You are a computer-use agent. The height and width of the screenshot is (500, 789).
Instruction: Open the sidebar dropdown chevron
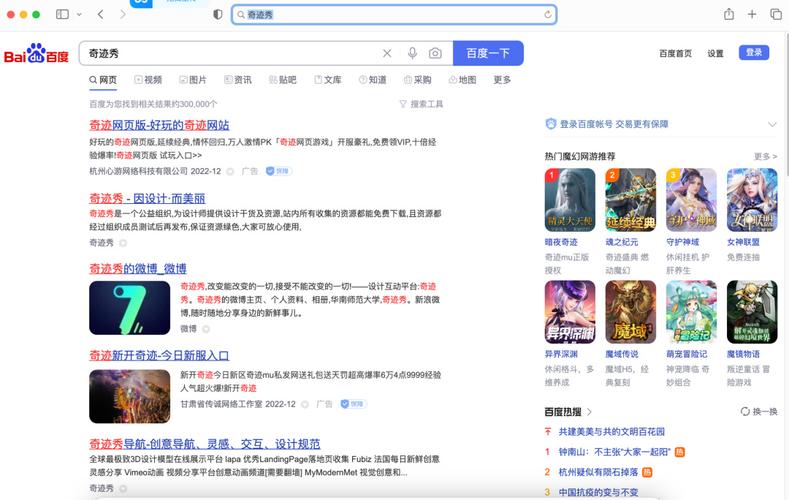point(80,15)
